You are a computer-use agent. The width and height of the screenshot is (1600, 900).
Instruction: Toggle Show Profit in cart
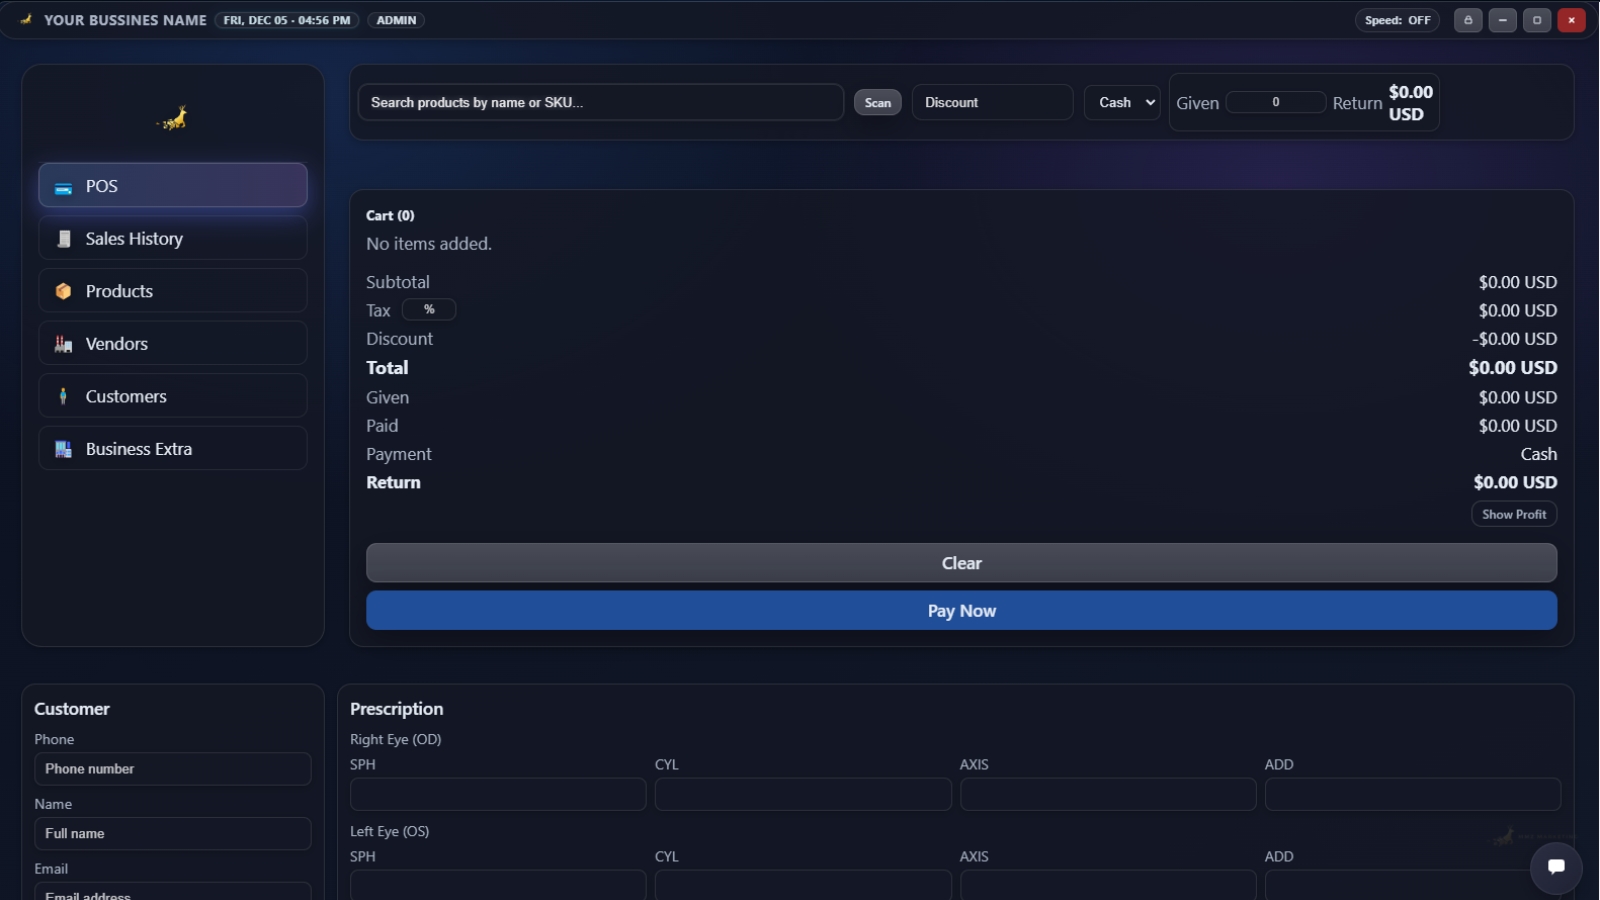click(x=1513, y=514)
